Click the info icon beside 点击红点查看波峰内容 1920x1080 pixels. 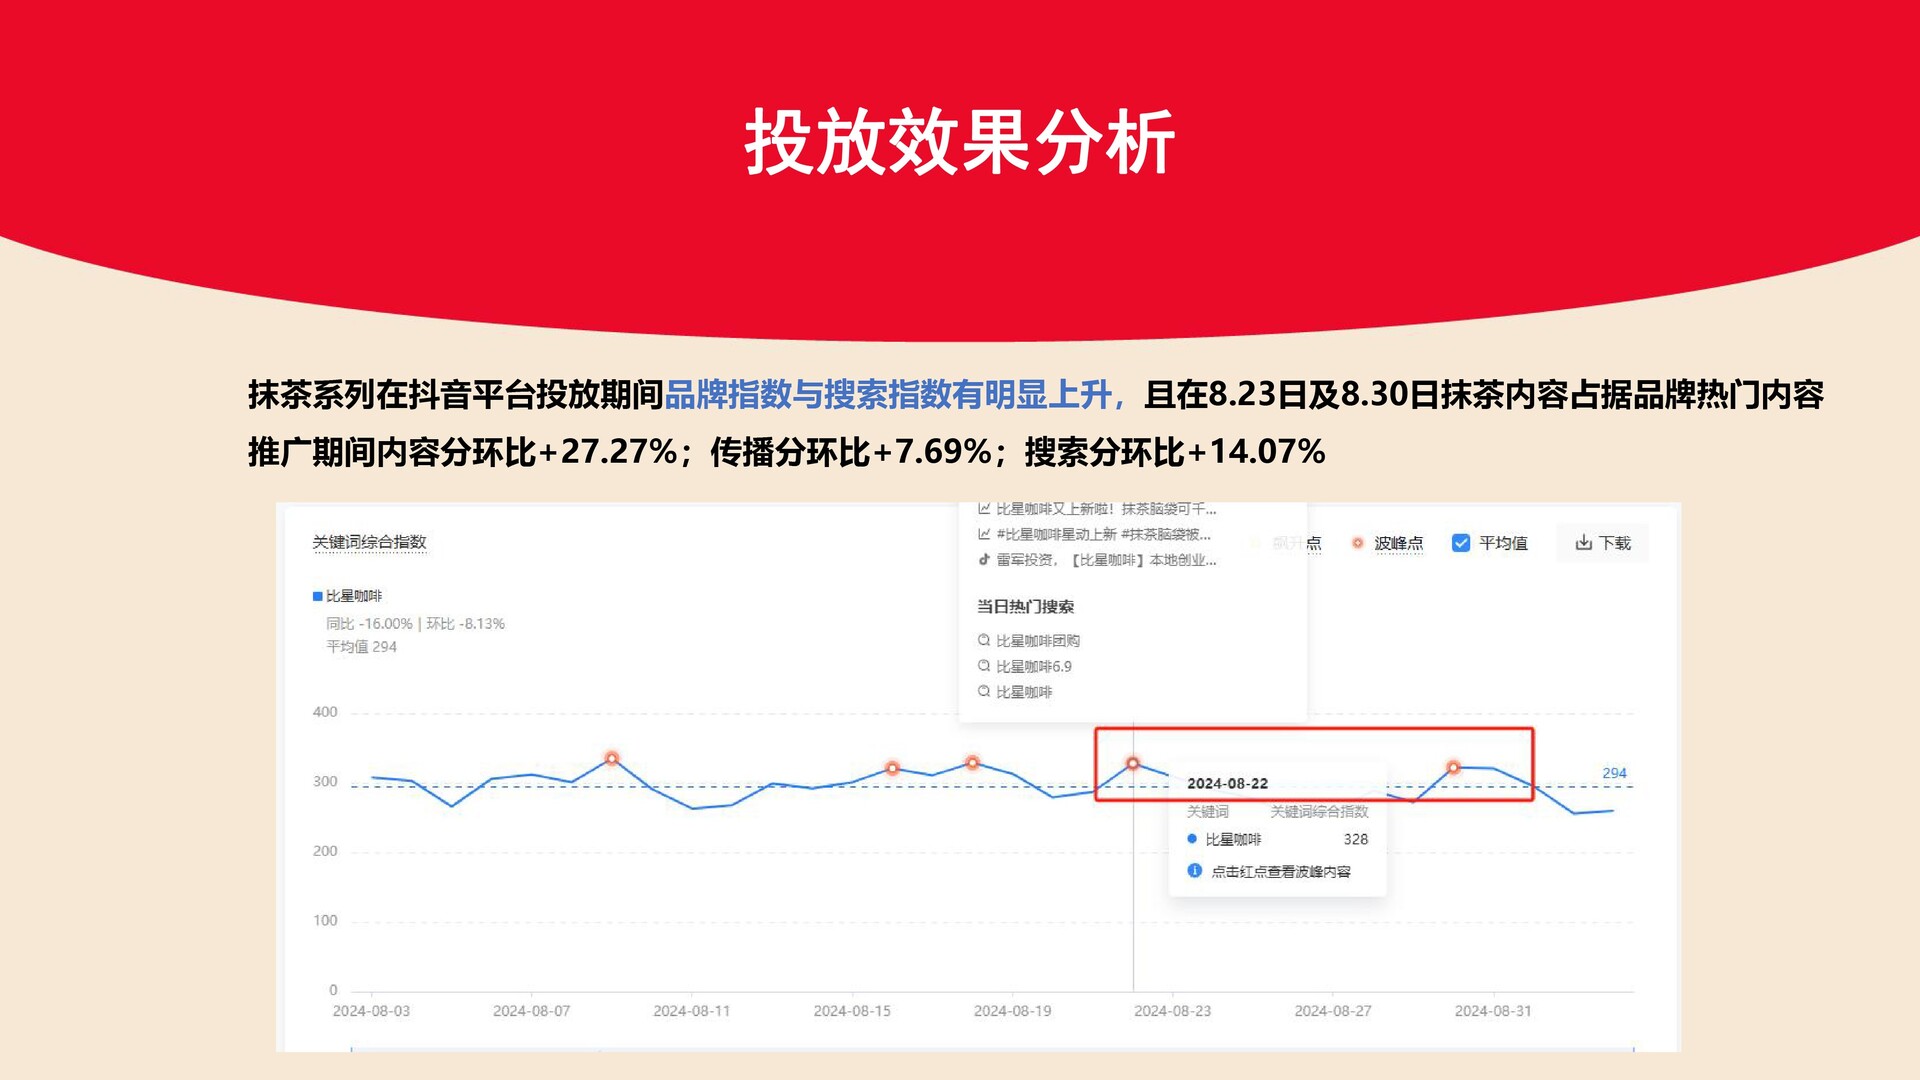1194,871
